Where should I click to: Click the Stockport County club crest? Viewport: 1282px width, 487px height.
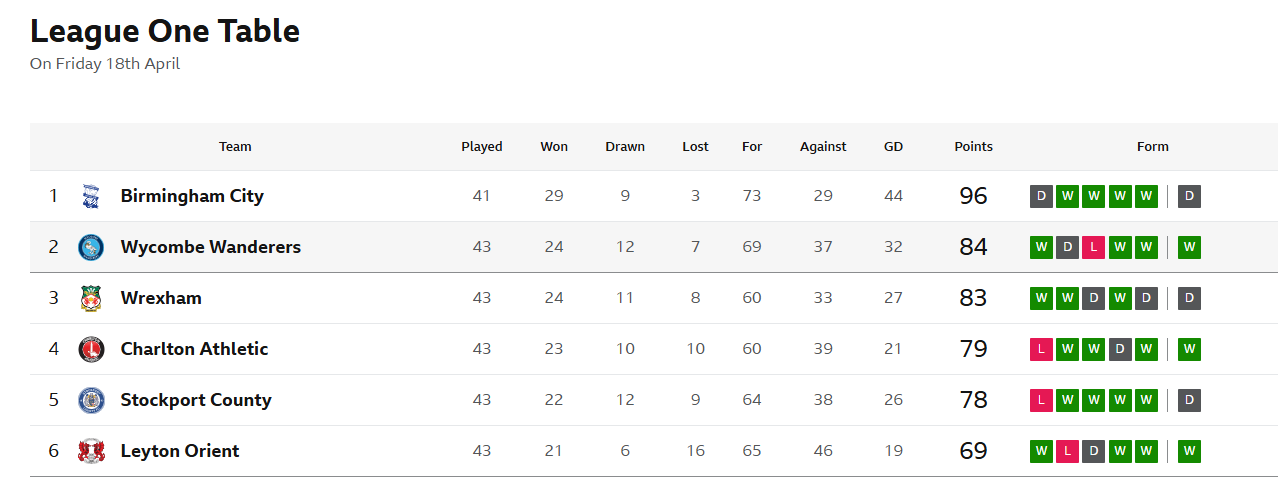pyautogui.click(x=91, y=400)
